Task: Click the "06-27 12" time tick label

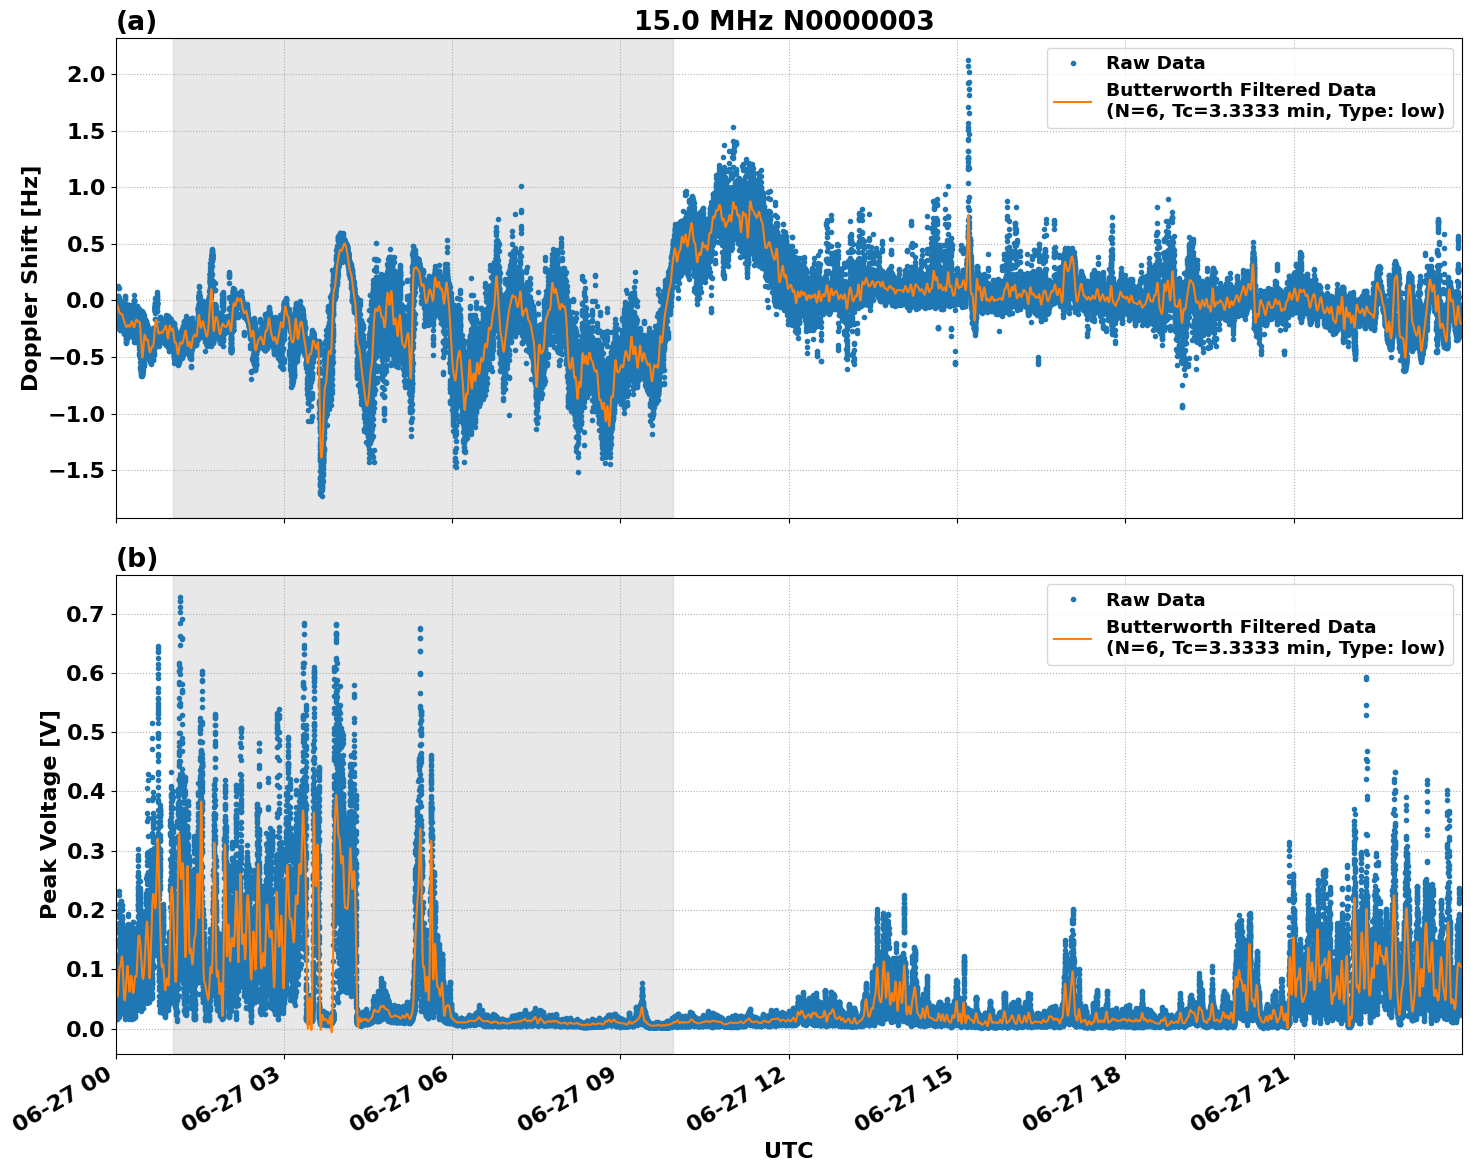Action: (739, 1102)
